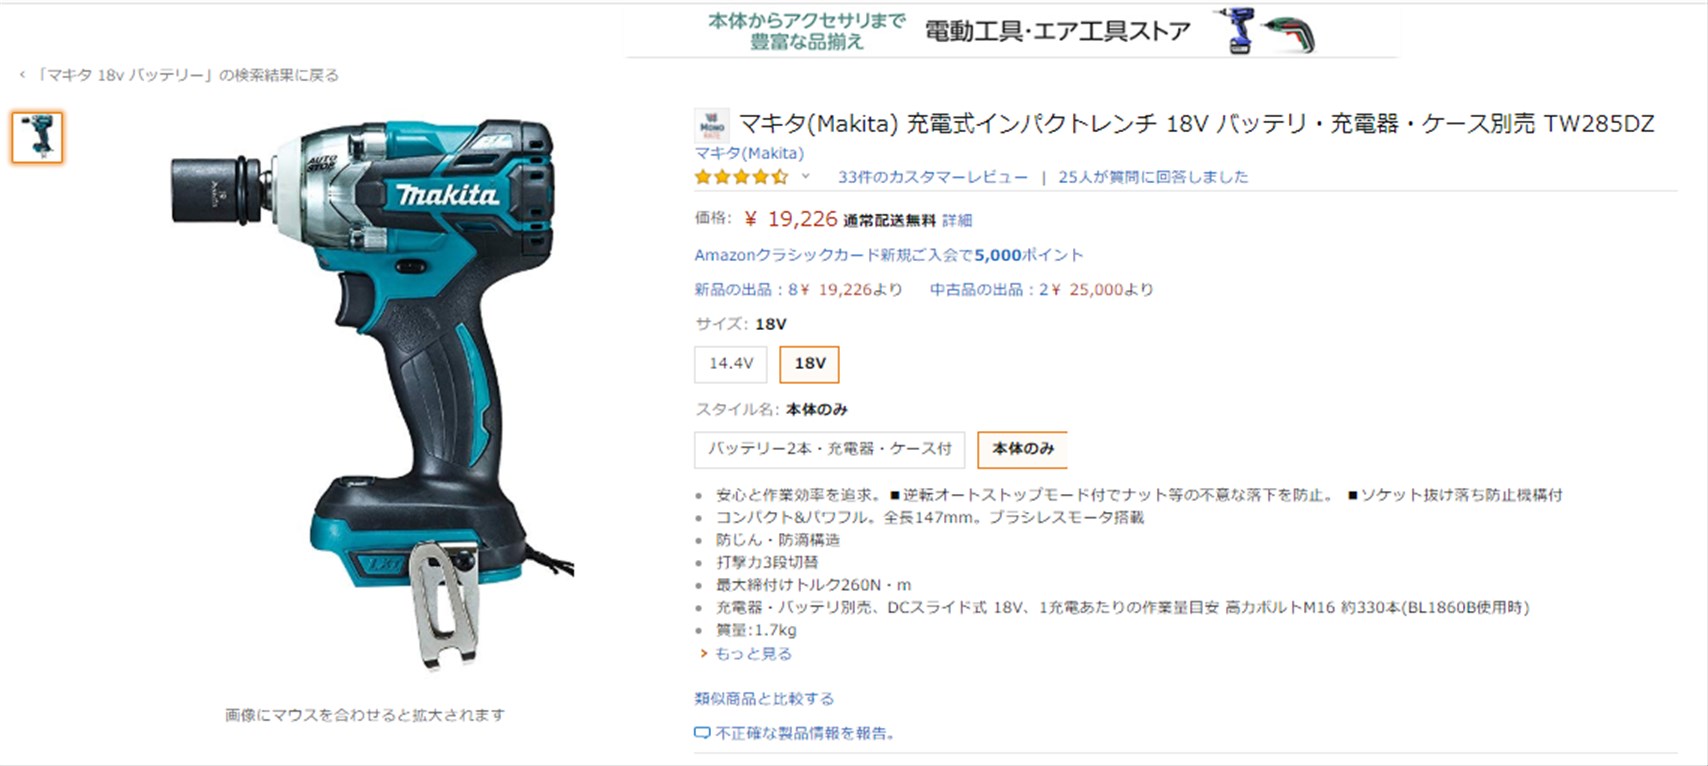Click the power tool store banner image
The image size is (1708, 766).
(1011, 30)
